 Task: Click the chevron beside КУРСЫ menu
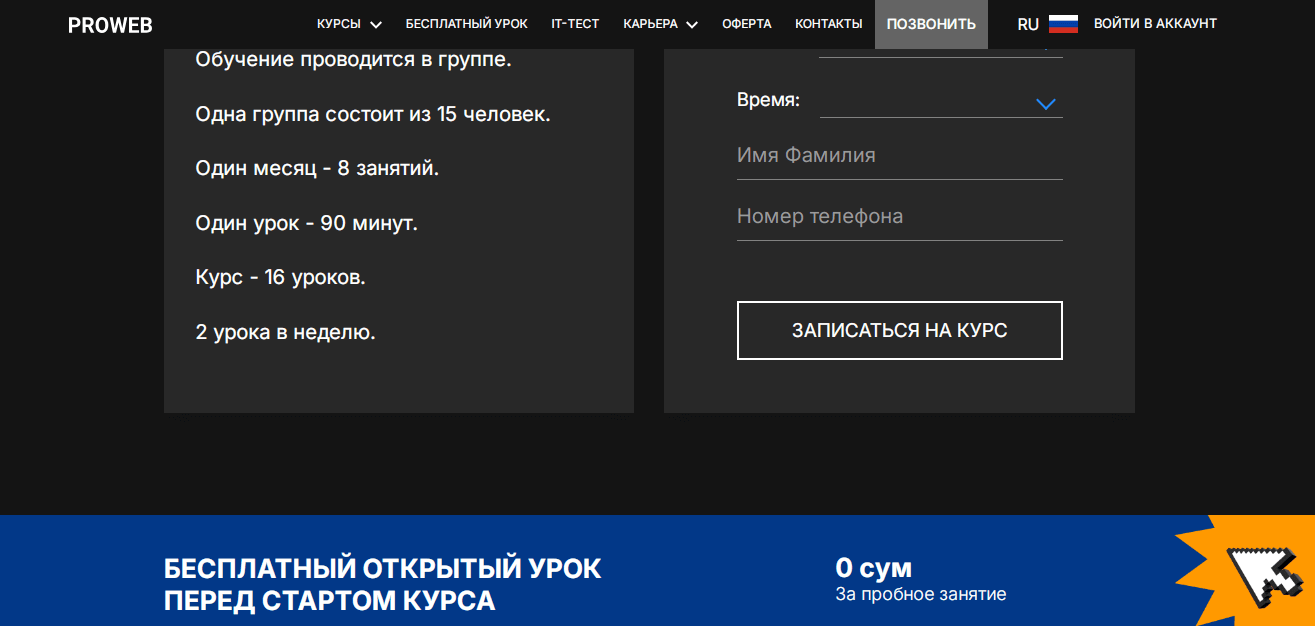tap(376, 23)
